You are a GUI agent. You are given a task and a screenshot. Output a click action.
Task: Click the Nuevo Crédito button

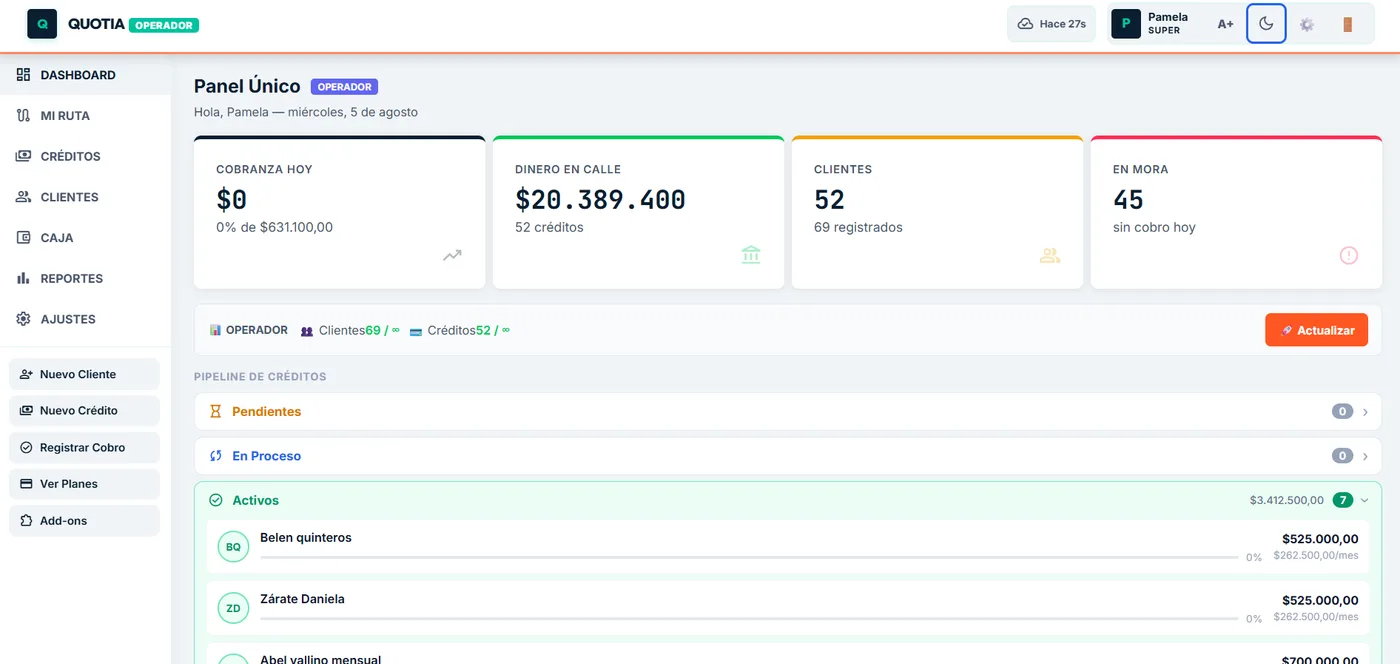pos(84,411)
